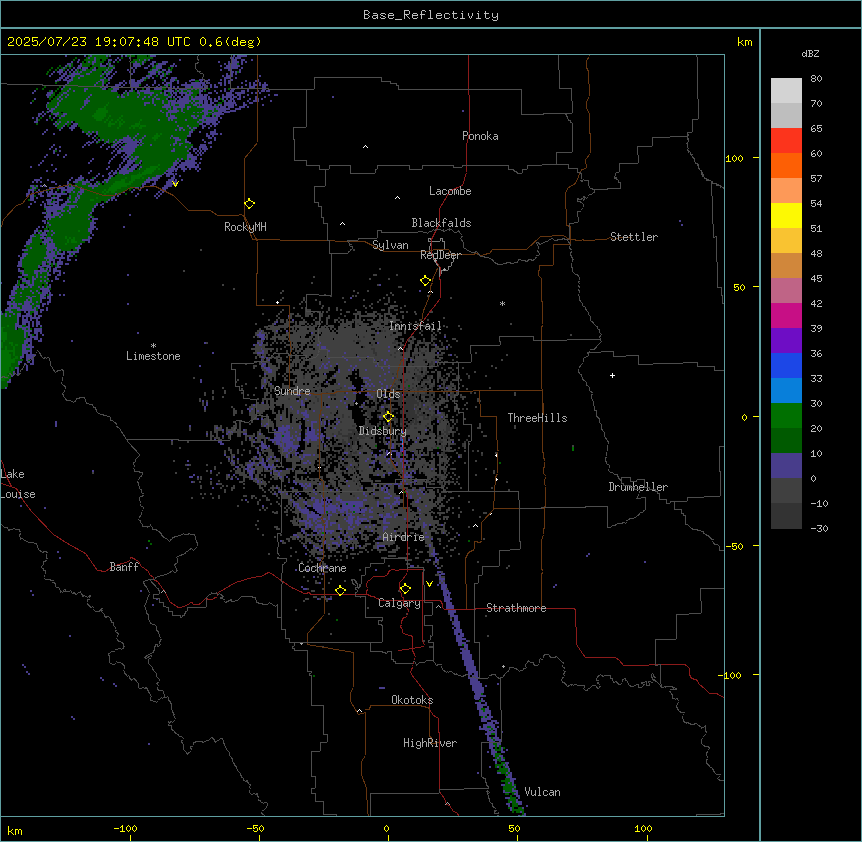Click the white caret marker southwest of Okotoks

pos(360,711)
